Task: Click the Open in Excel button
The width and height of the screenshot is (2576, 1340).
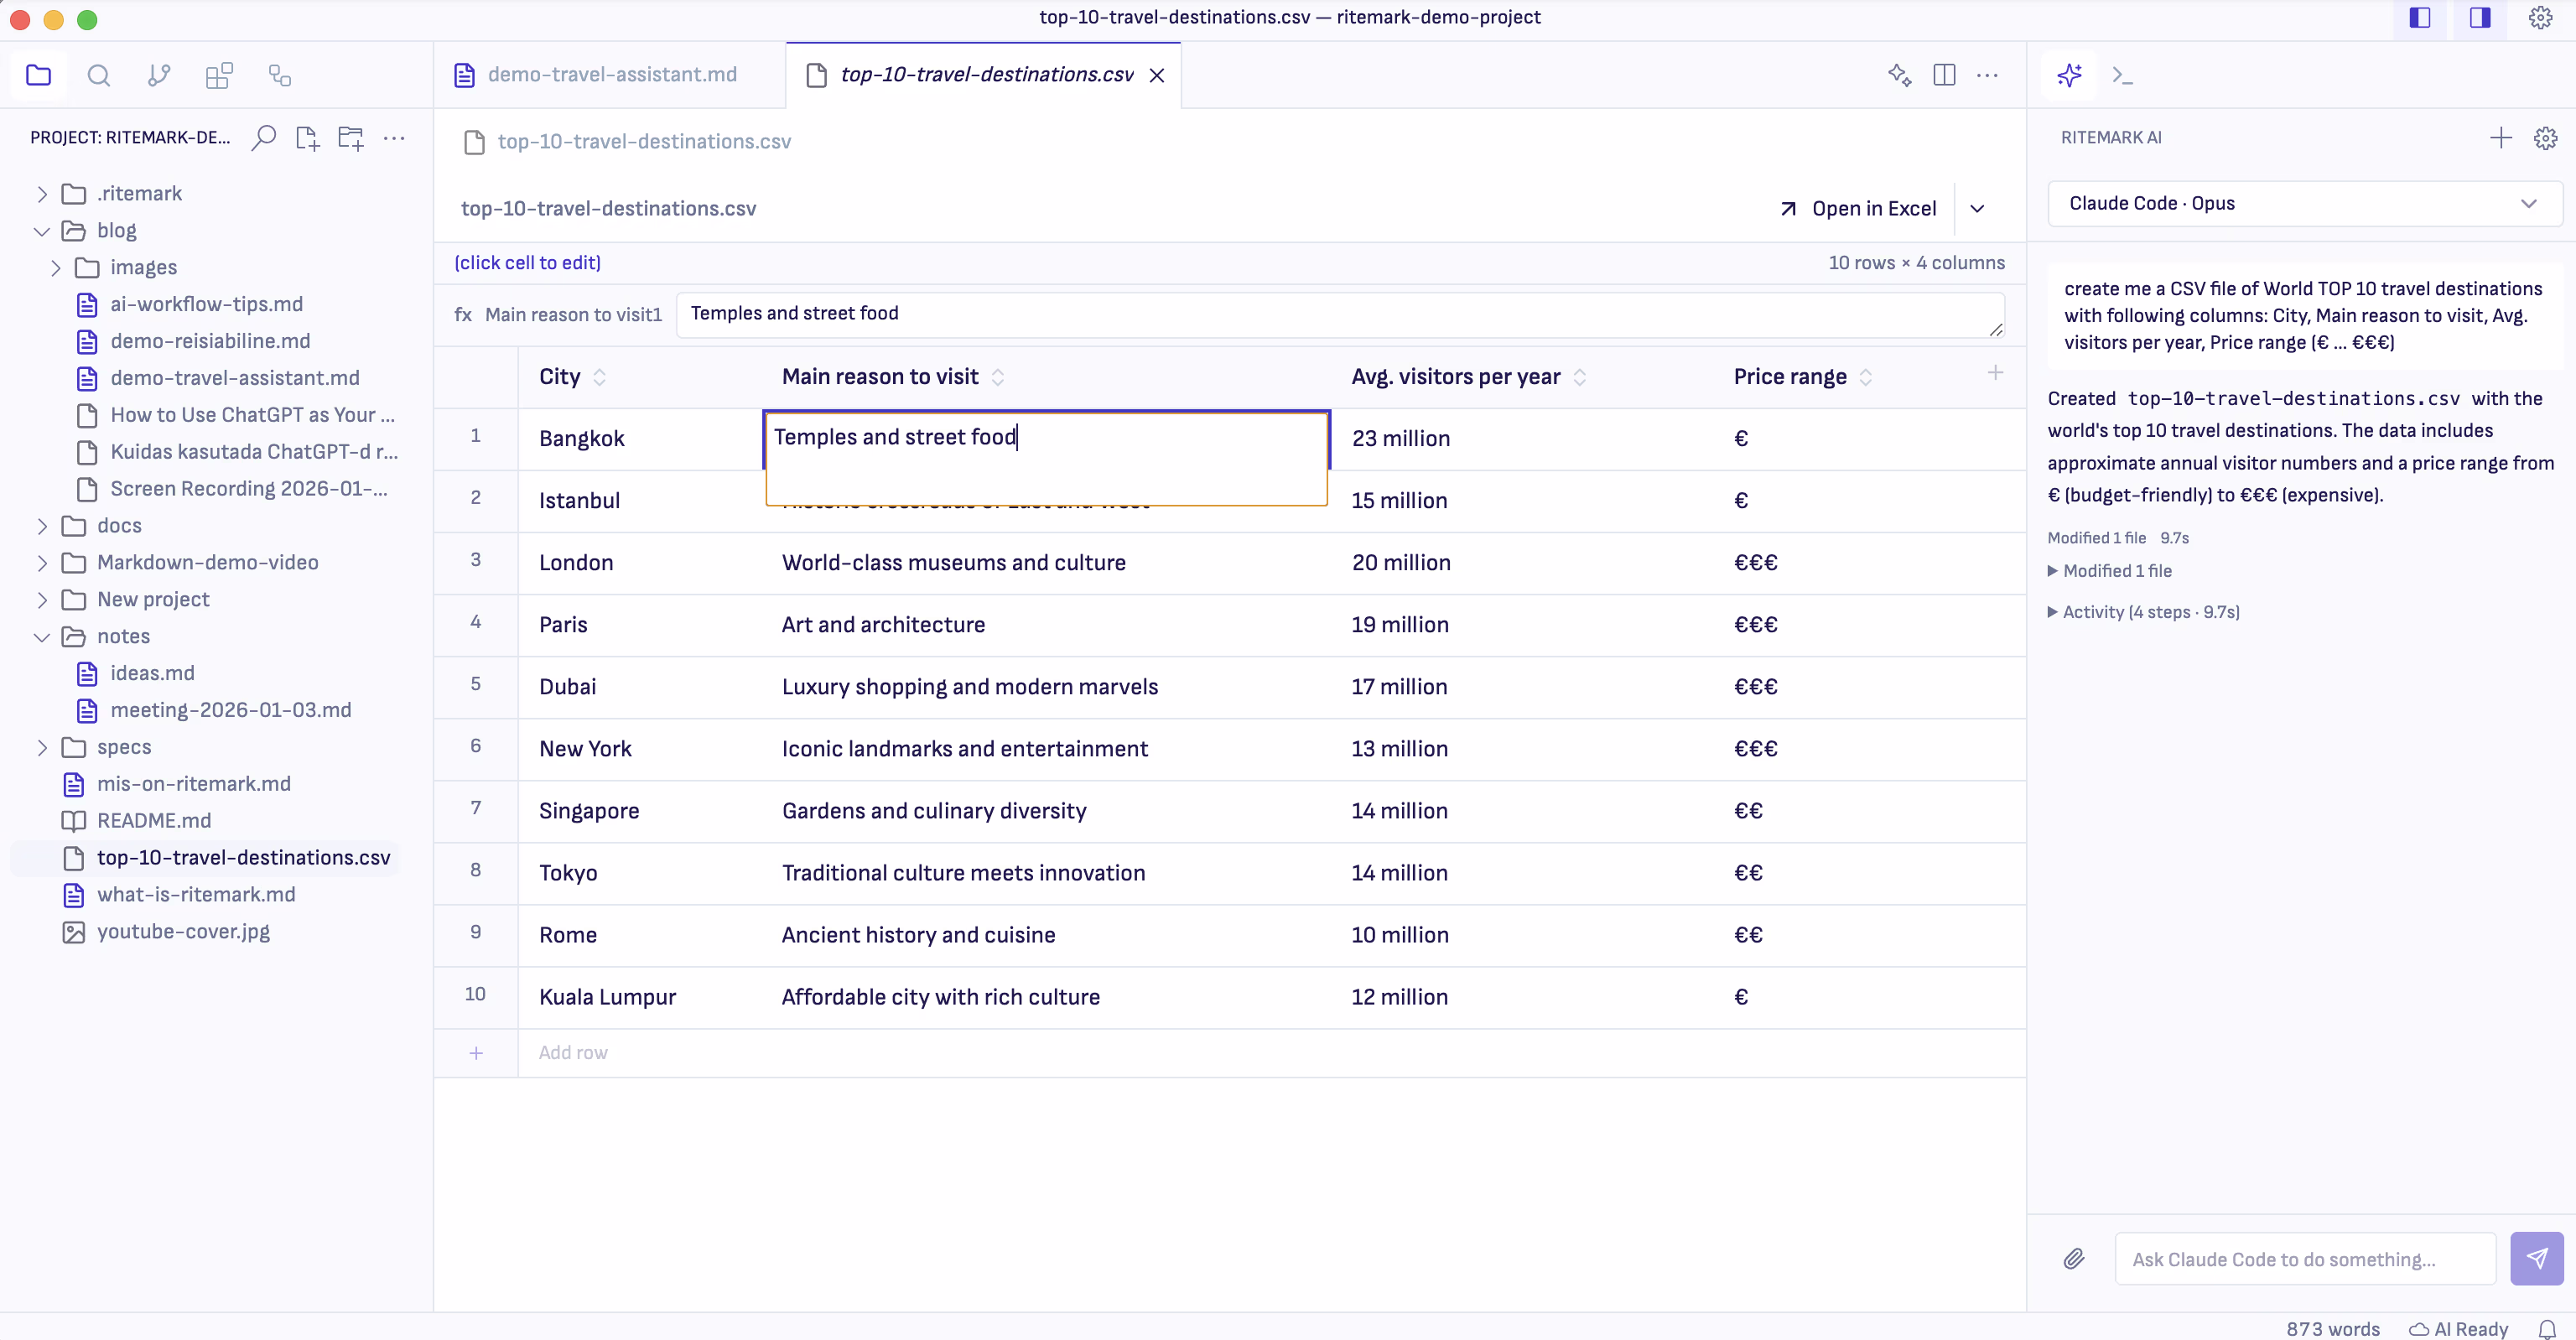Action: coord(1859,209)
